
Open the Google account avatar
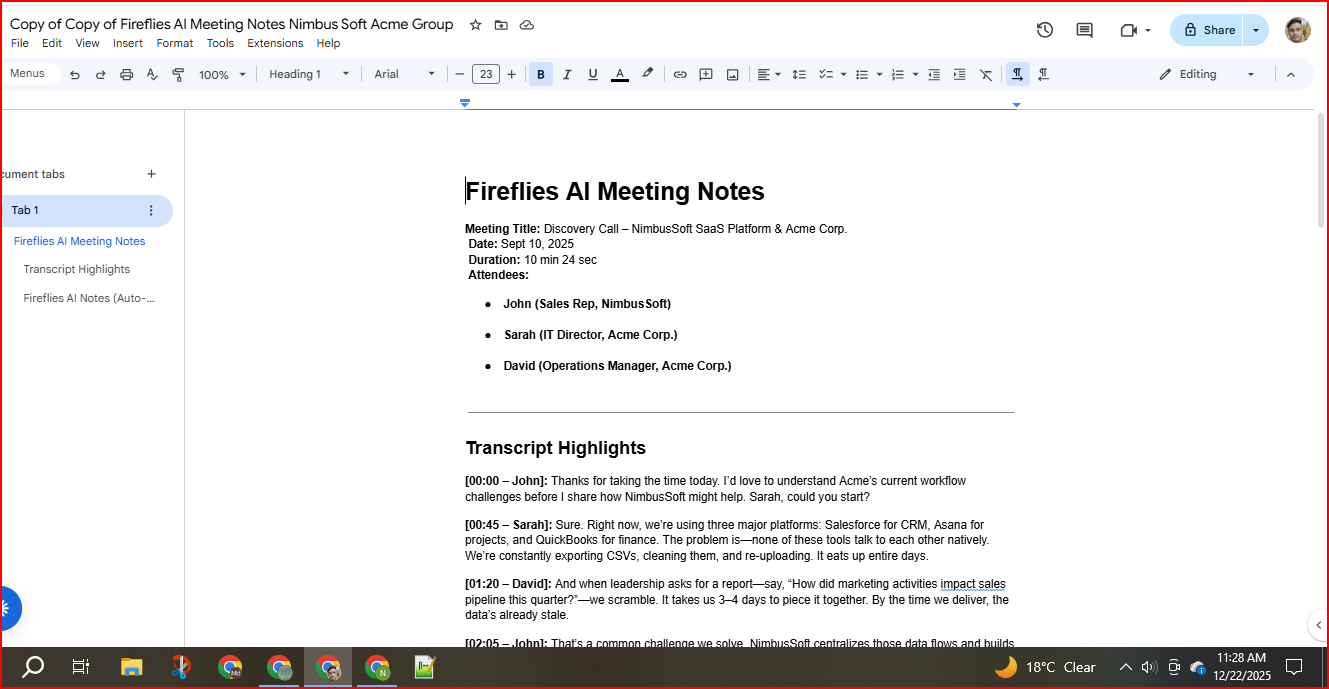tap(1298, 30)
